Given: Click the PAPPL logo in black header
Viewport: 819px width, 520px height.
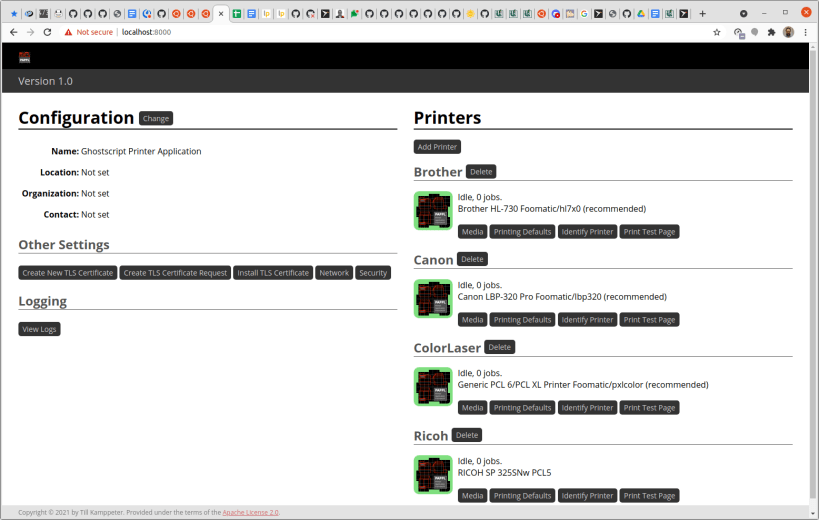Looking at the screenshot, I should click(x=25, y=57).
